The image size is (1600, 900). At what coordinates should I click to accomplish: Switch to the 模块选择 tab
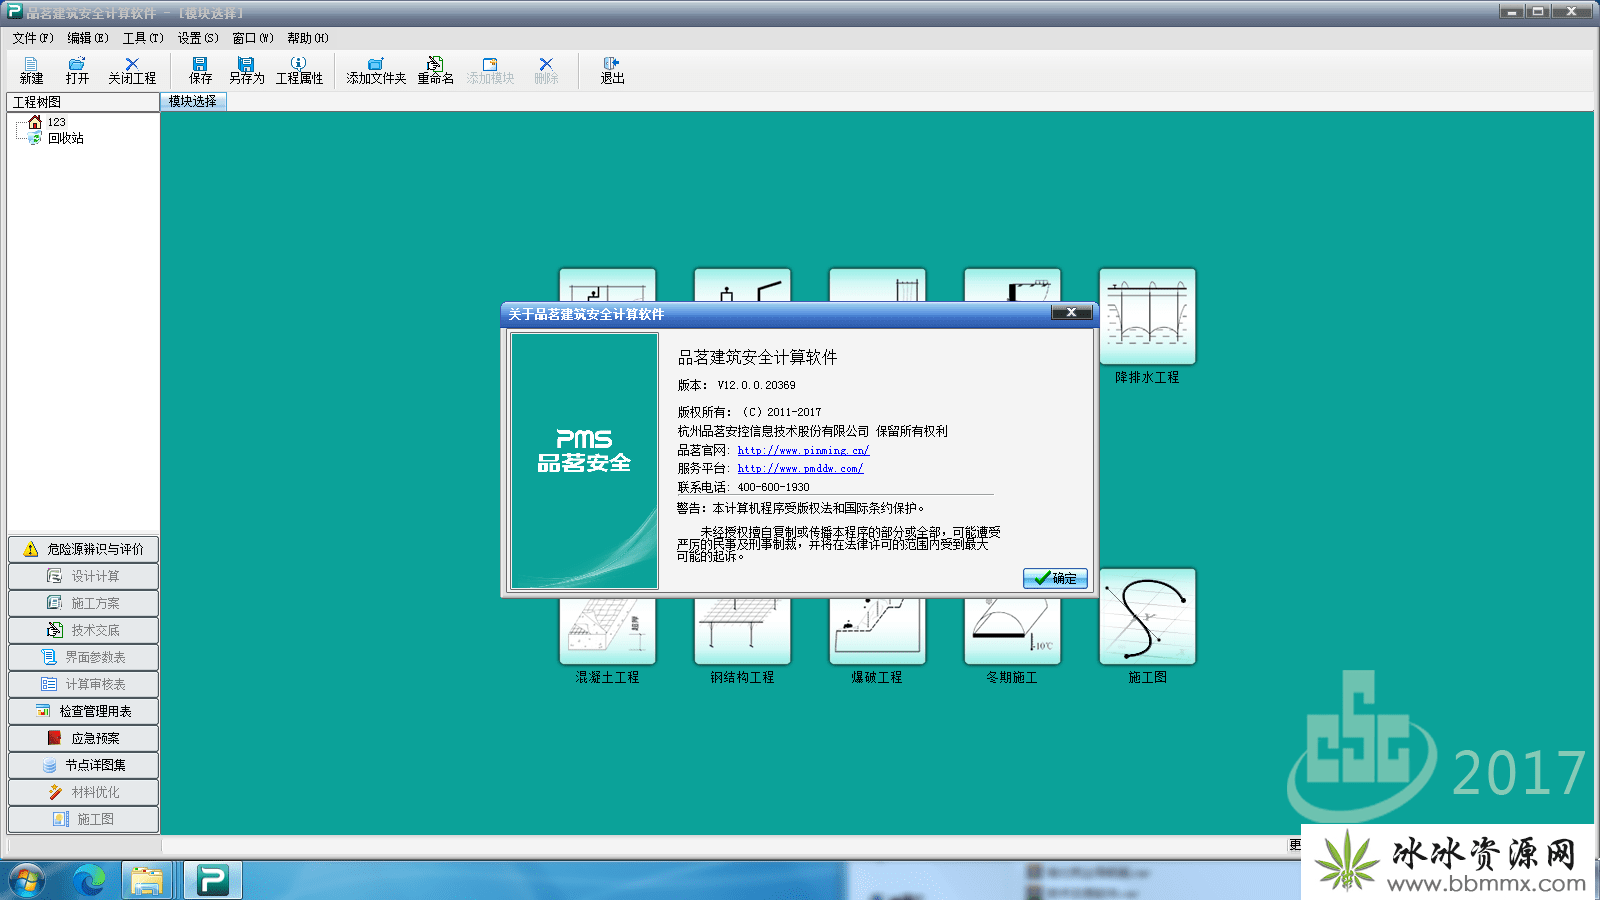(193, 101)
